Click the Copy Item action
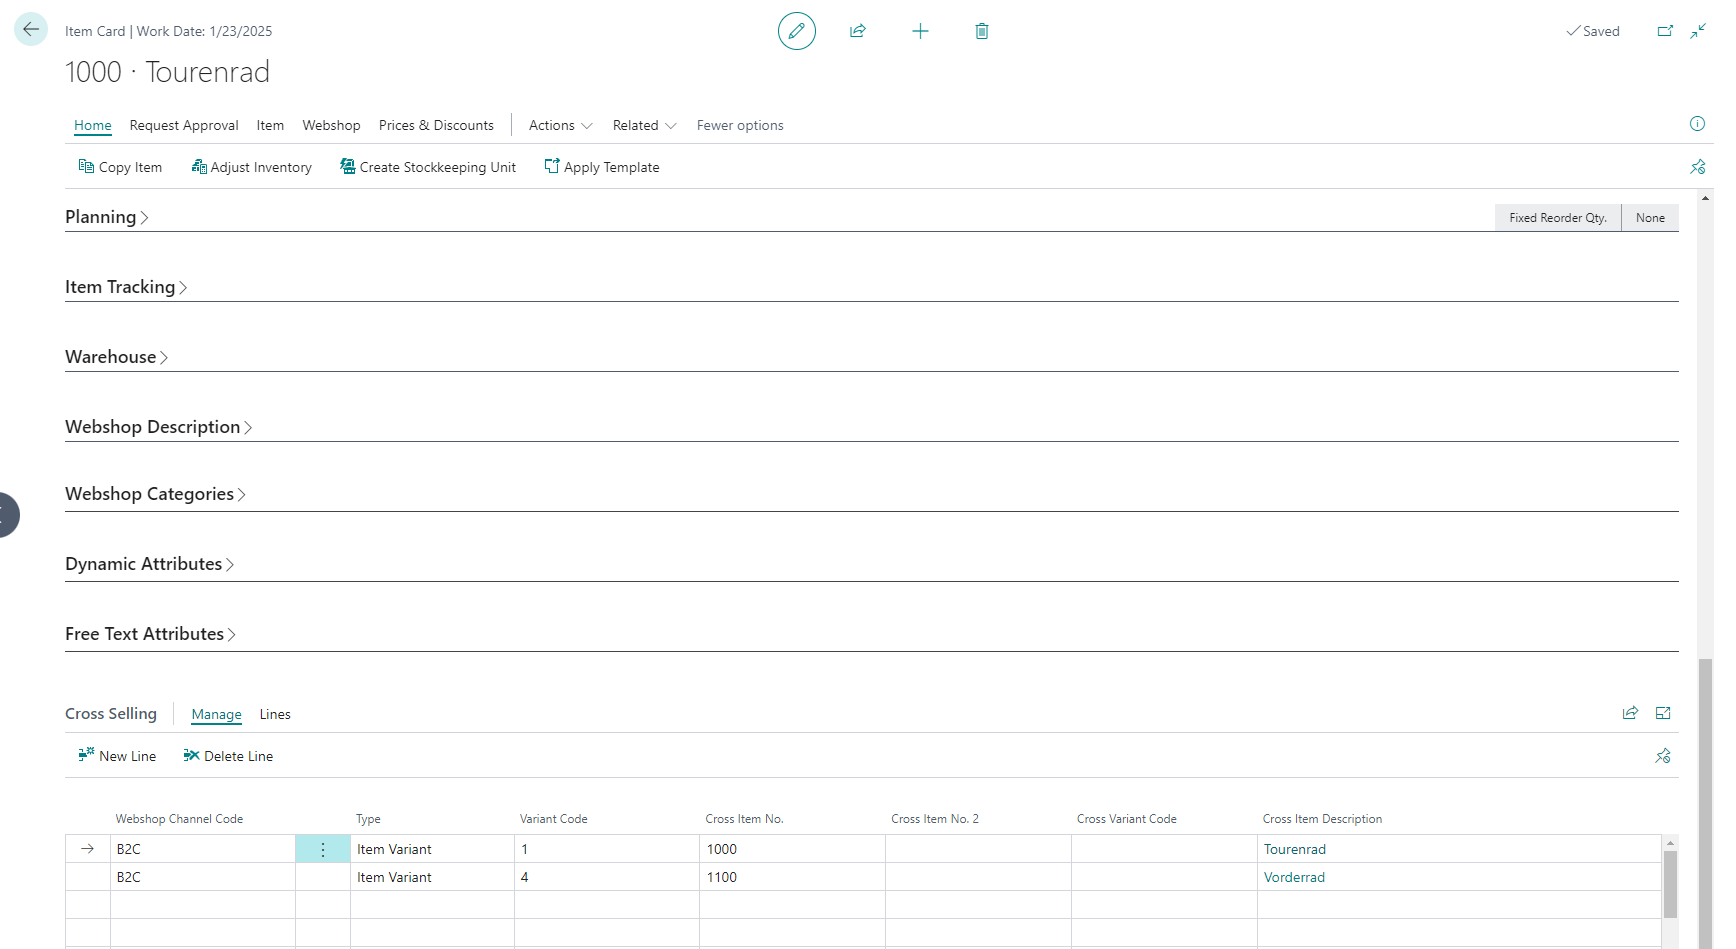Image resolution: width=1736 pixels, height=949 pixels. [x=120, y=167]
